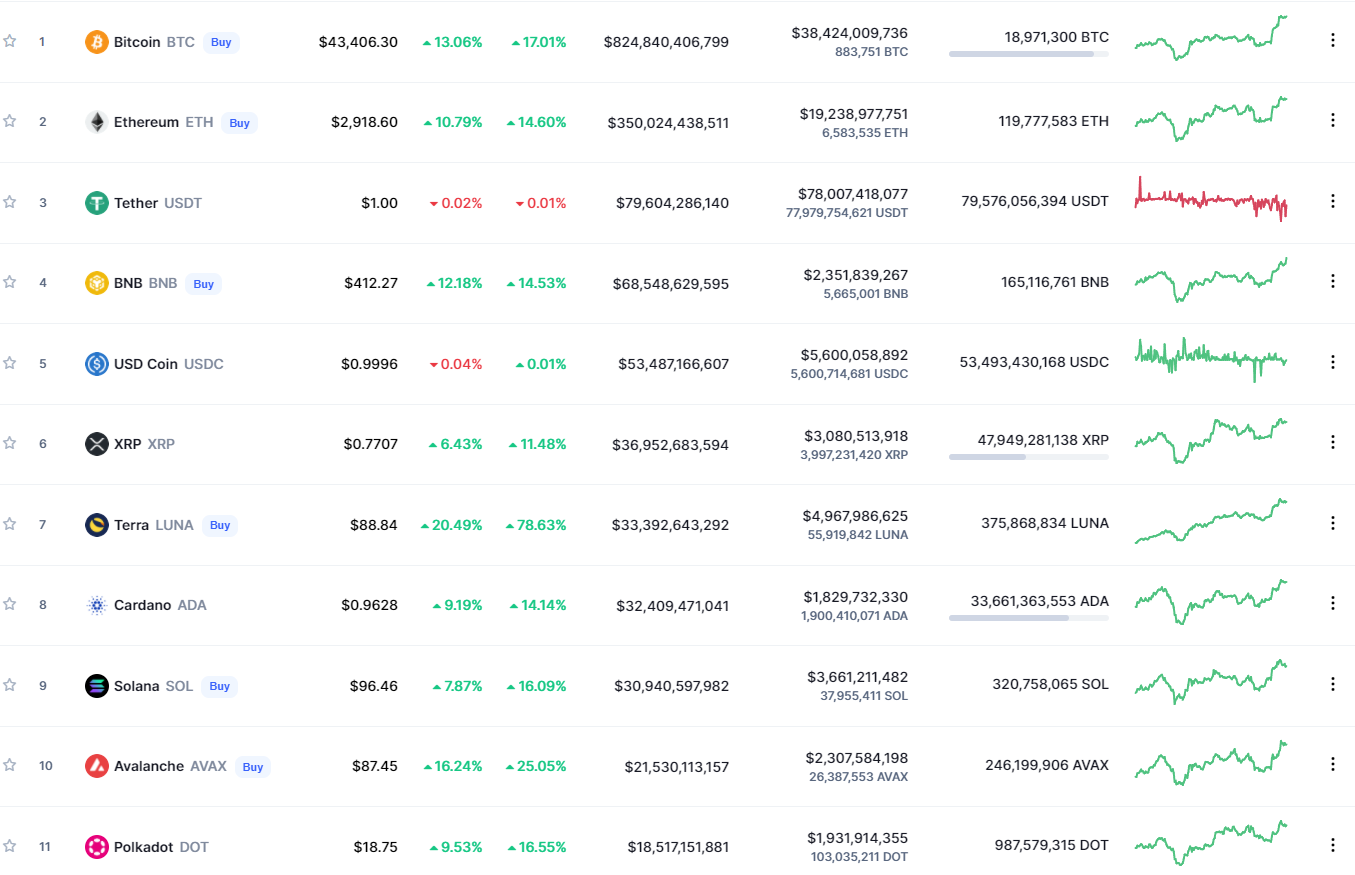The image size is (1355, 875).
Task: Click the Buy button beside Solana
Action: pos(219,686)
